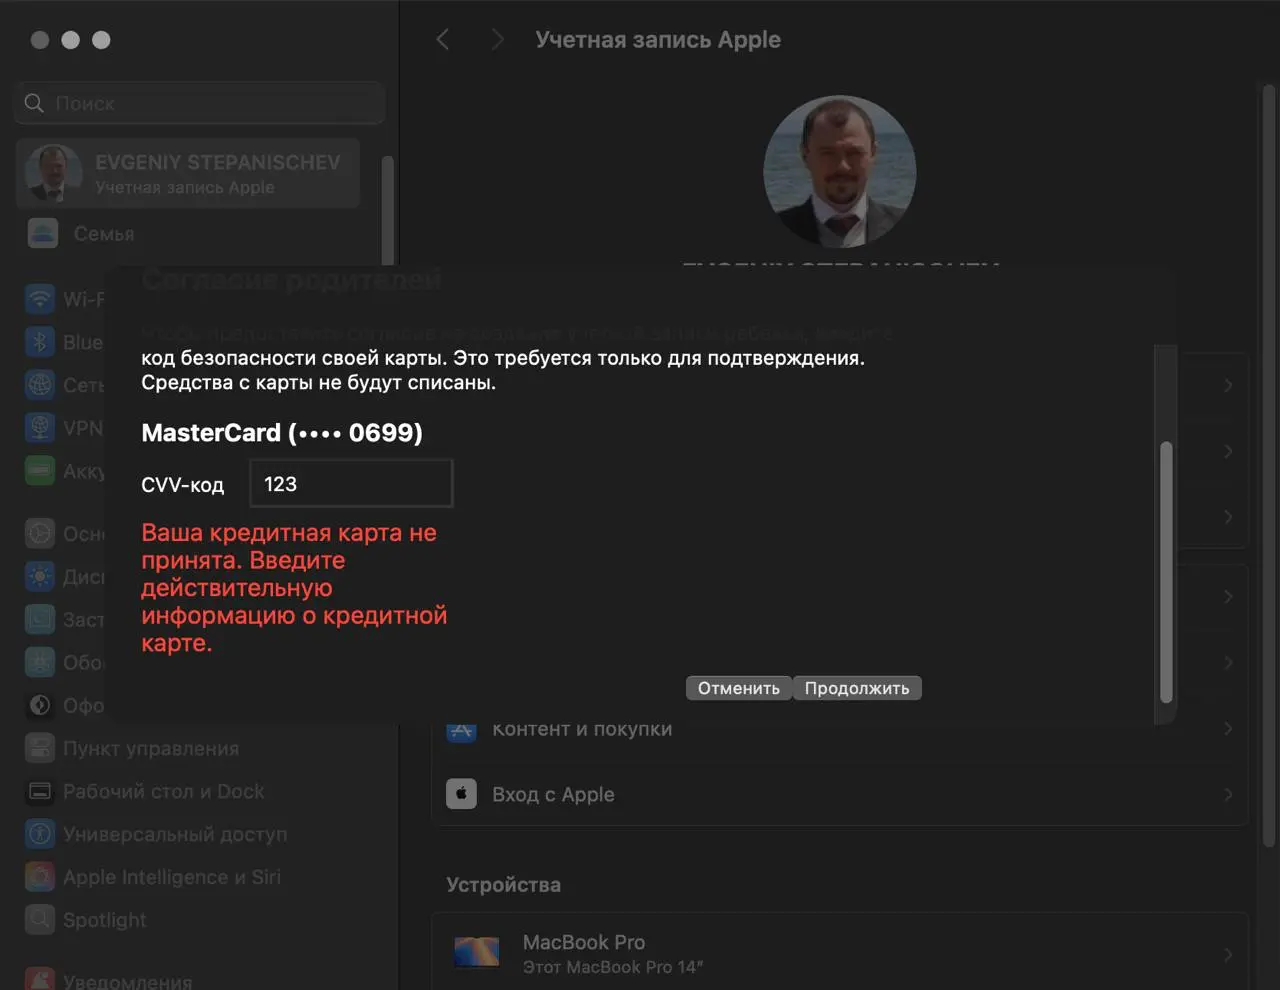This screenshot has height=990, width=1280.
Task: Open the Bluetooth sidebar icon
Action: (40, 342)
